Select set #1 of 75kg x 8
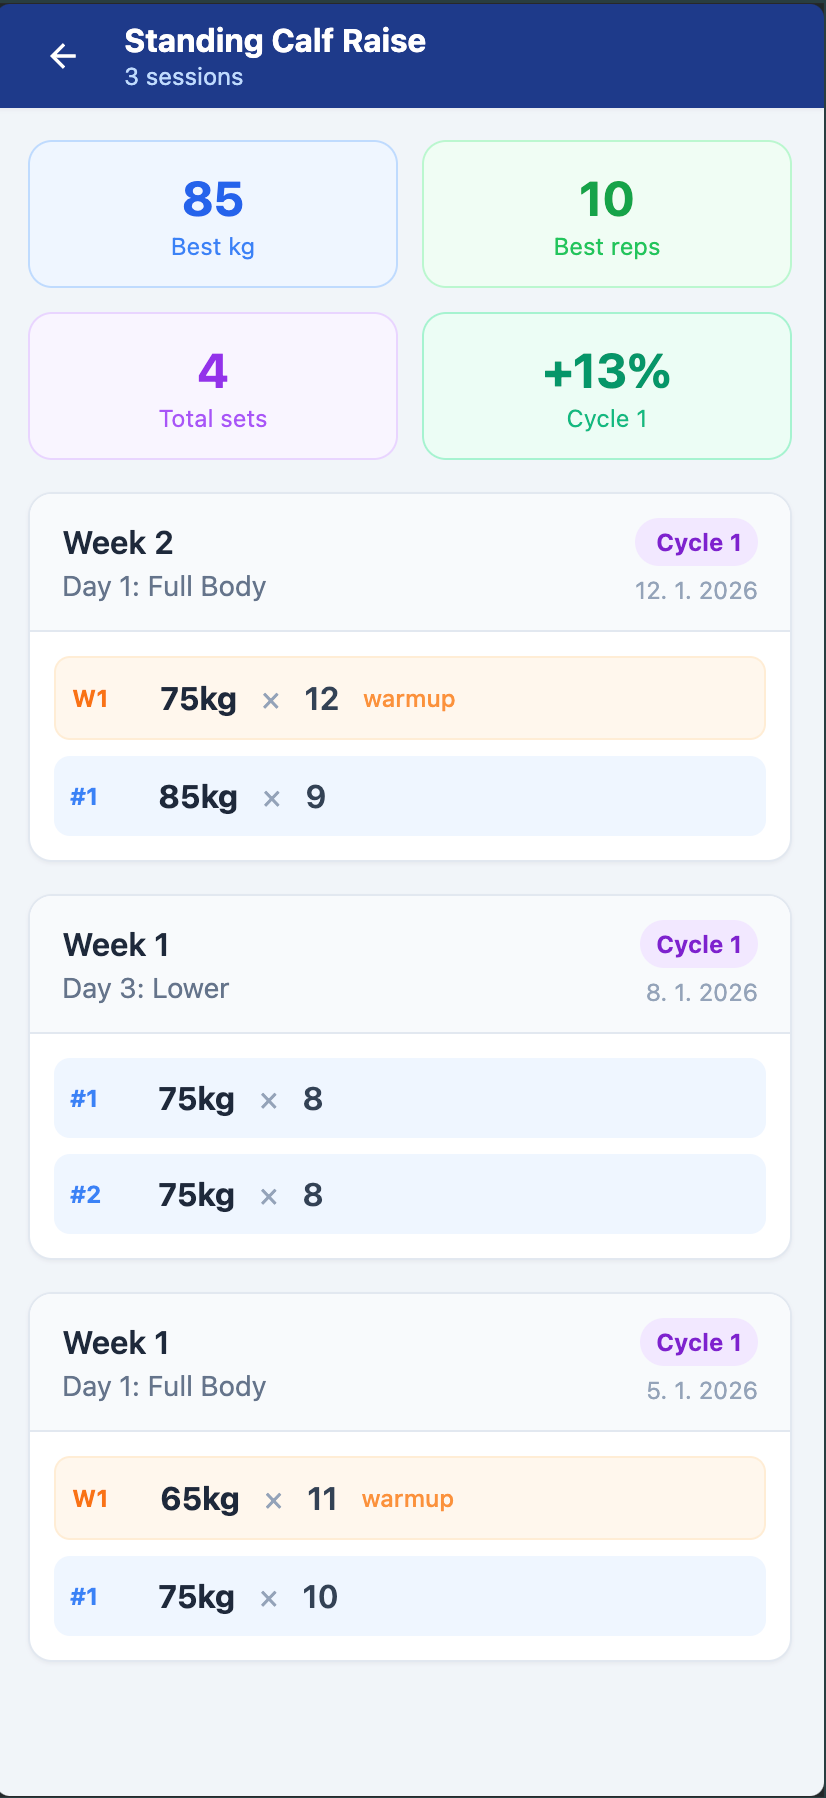826x1798 pixels. pos(410,1098)
